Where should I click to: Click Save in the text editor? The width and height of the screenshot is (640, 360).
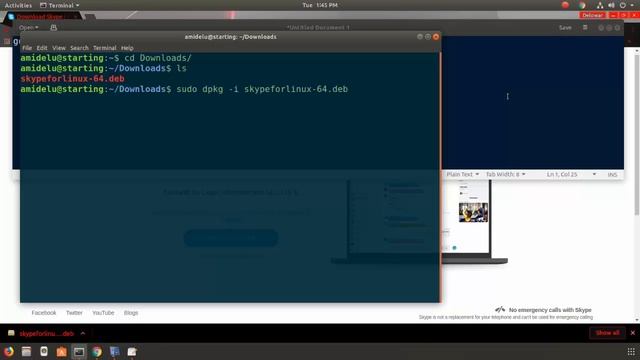coord(565,28)
